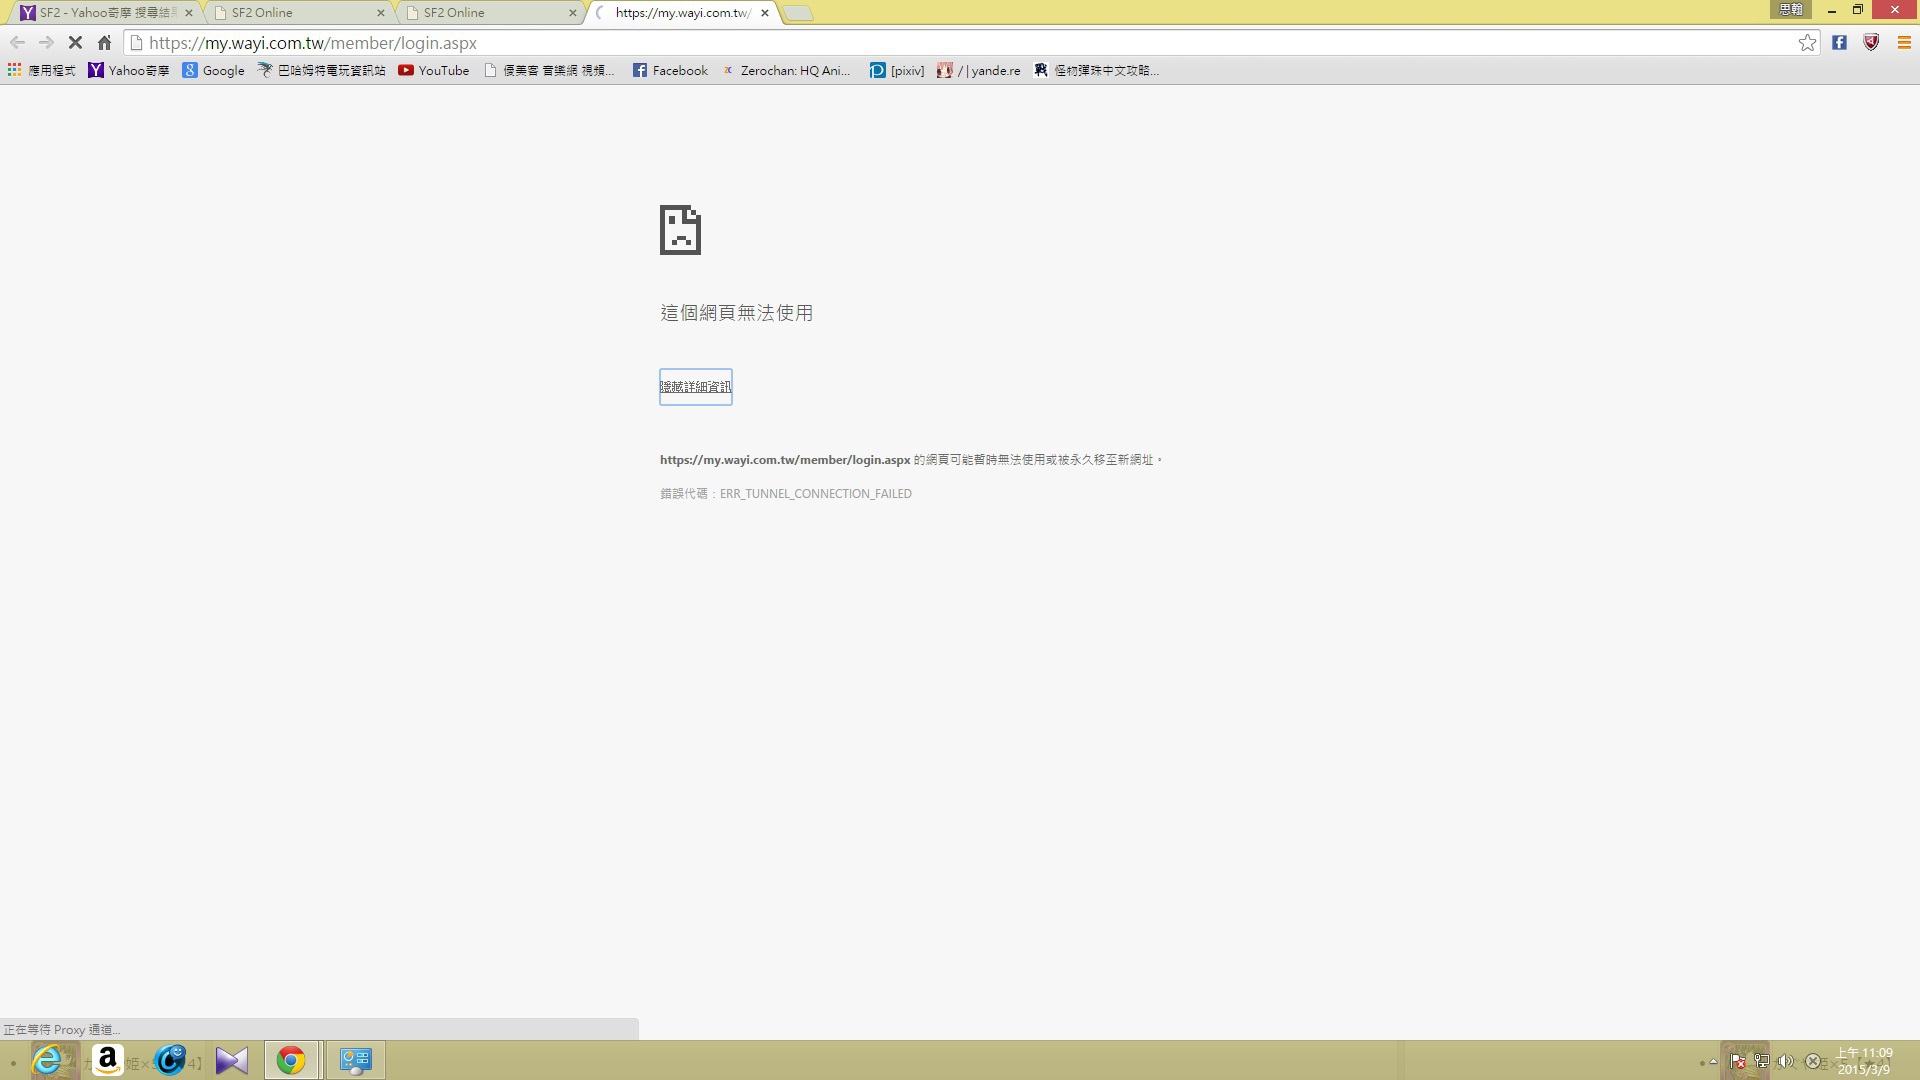This screenshot has height=1080, width=1920.
Task: Click the volume speaker tray icon
Action: point(1785,1061)
